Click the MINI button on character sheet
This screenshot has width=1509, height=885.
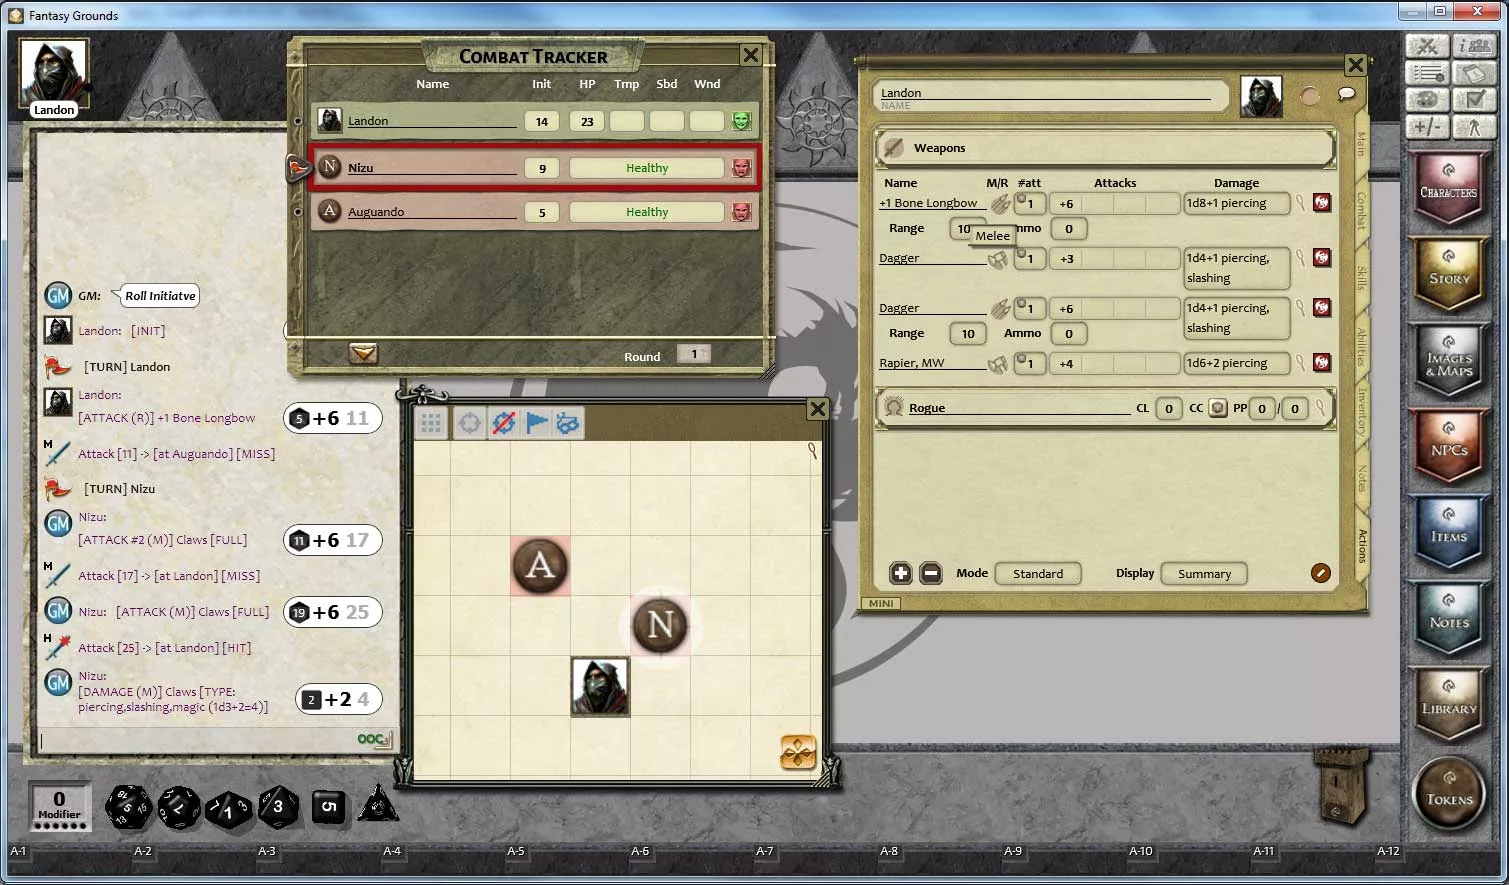[x=881, y=603]
